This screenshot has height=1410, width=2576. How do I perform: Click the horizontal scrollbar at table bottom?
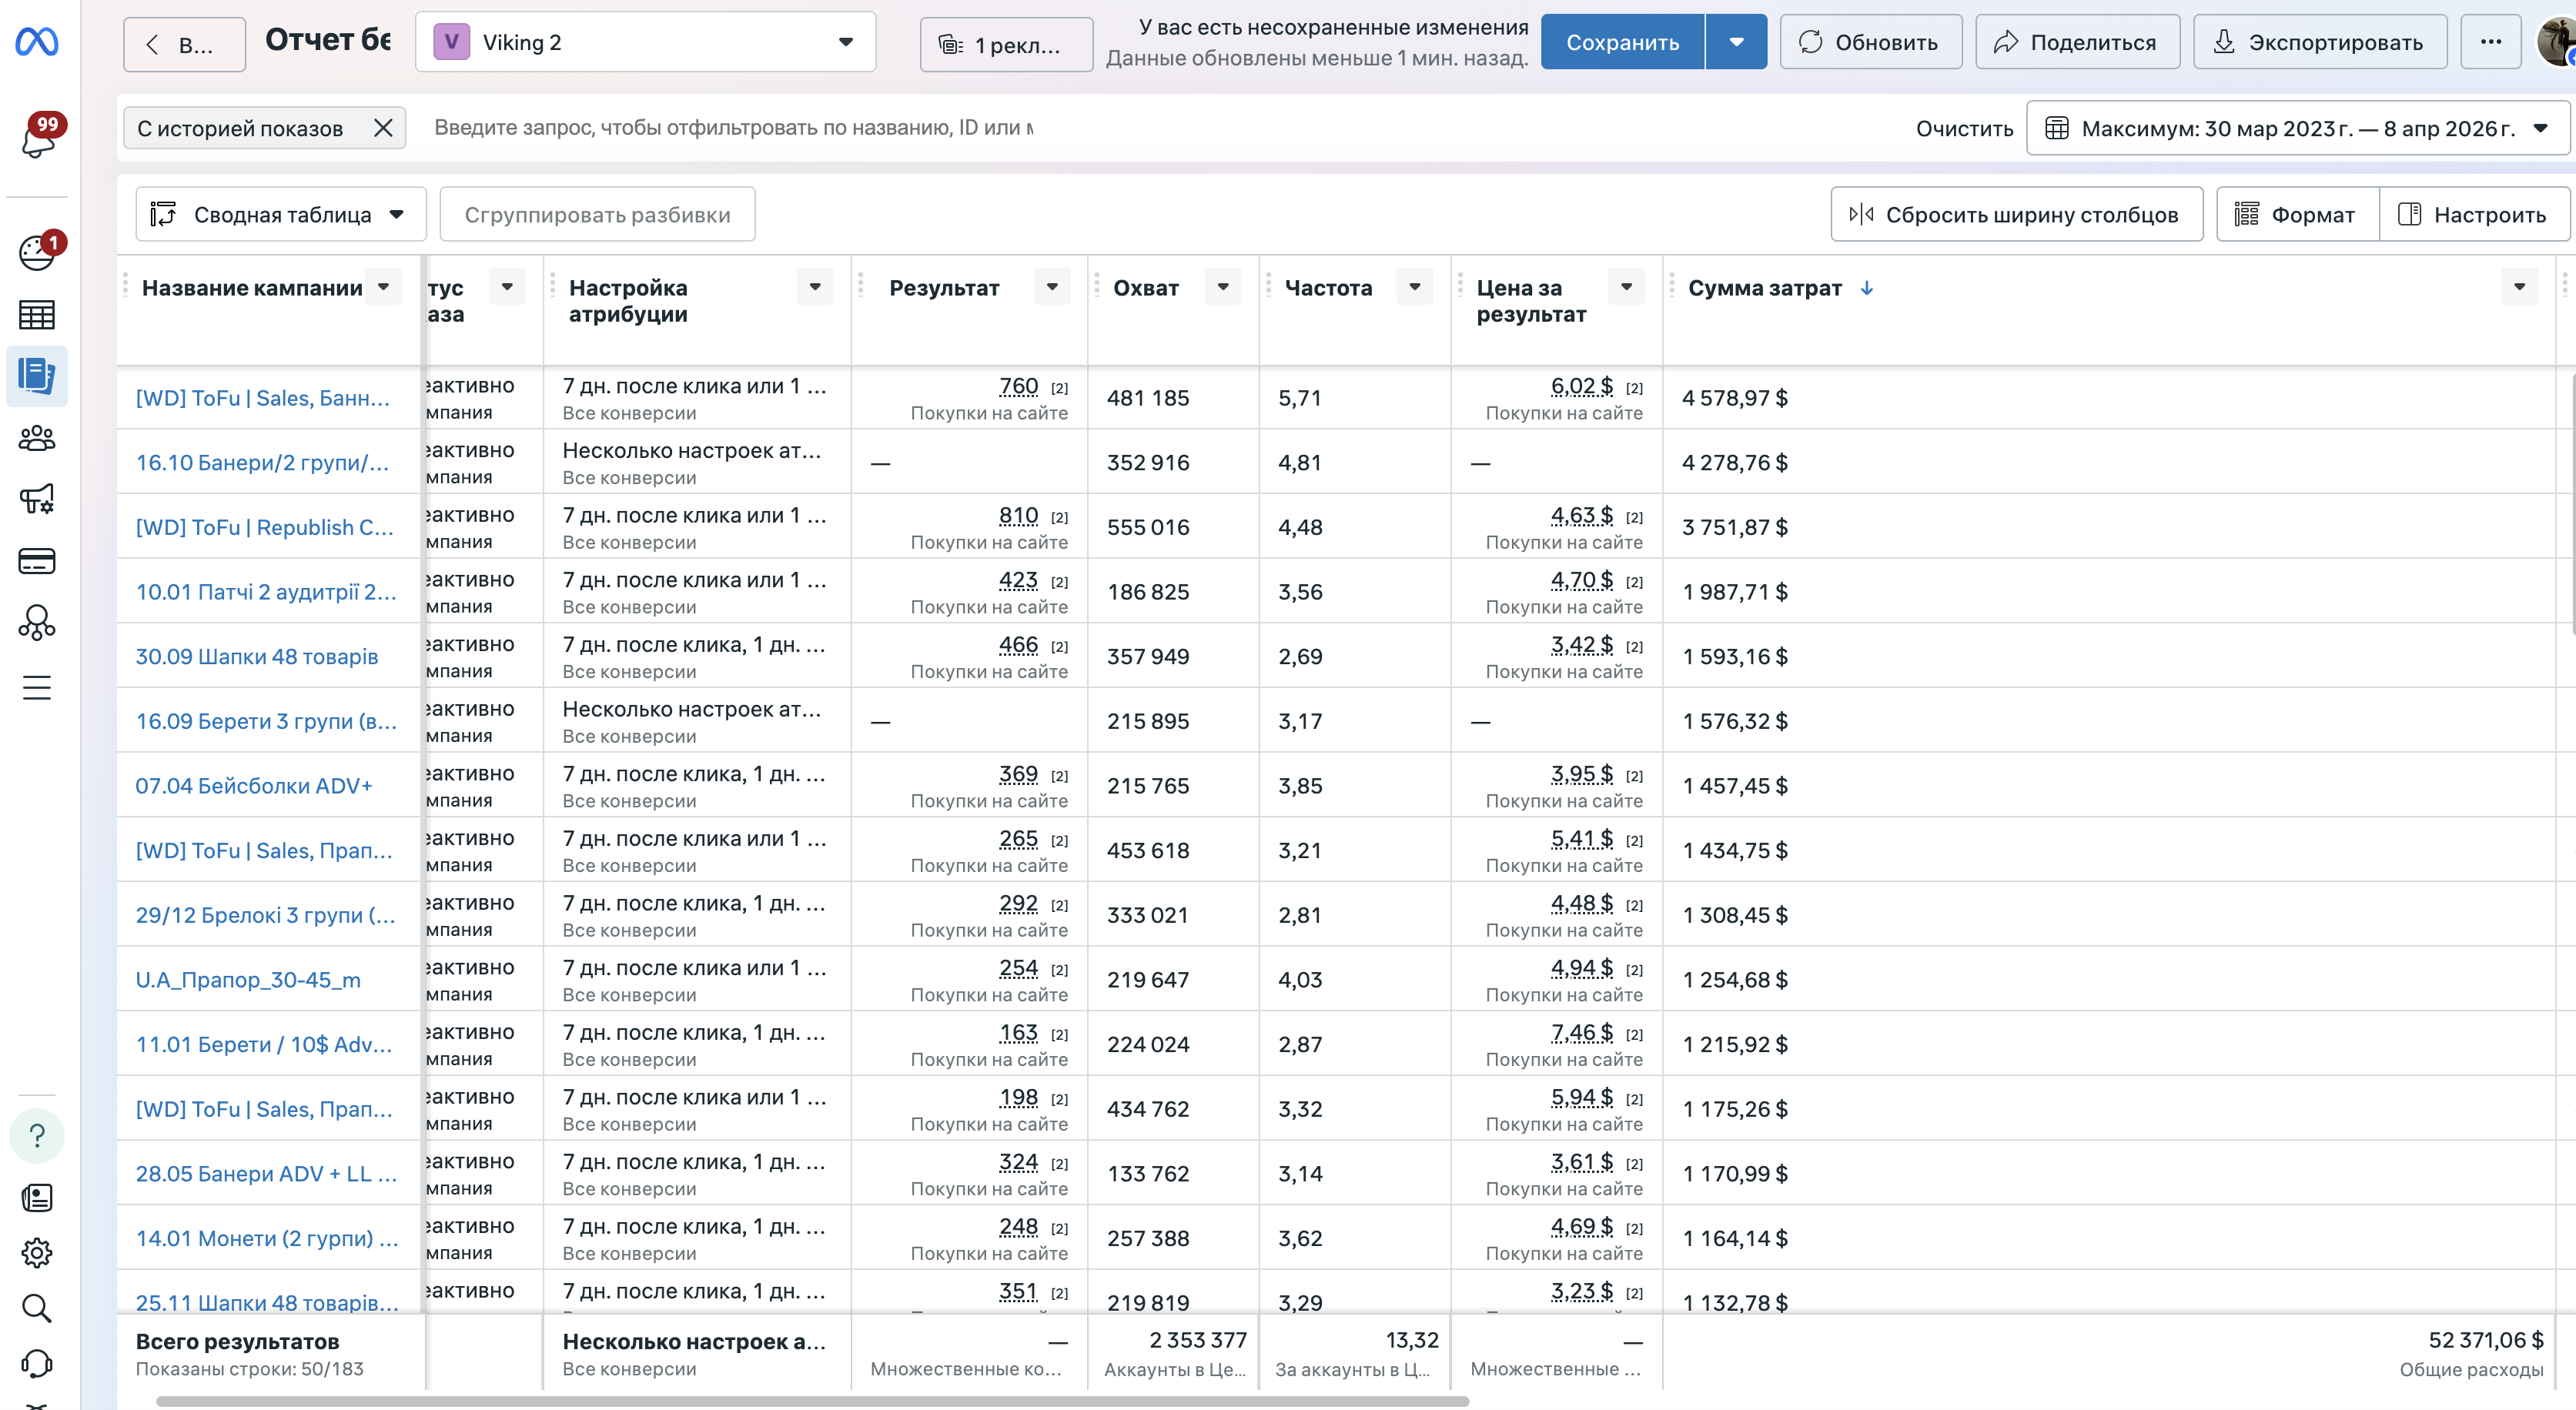point(812,1401)
